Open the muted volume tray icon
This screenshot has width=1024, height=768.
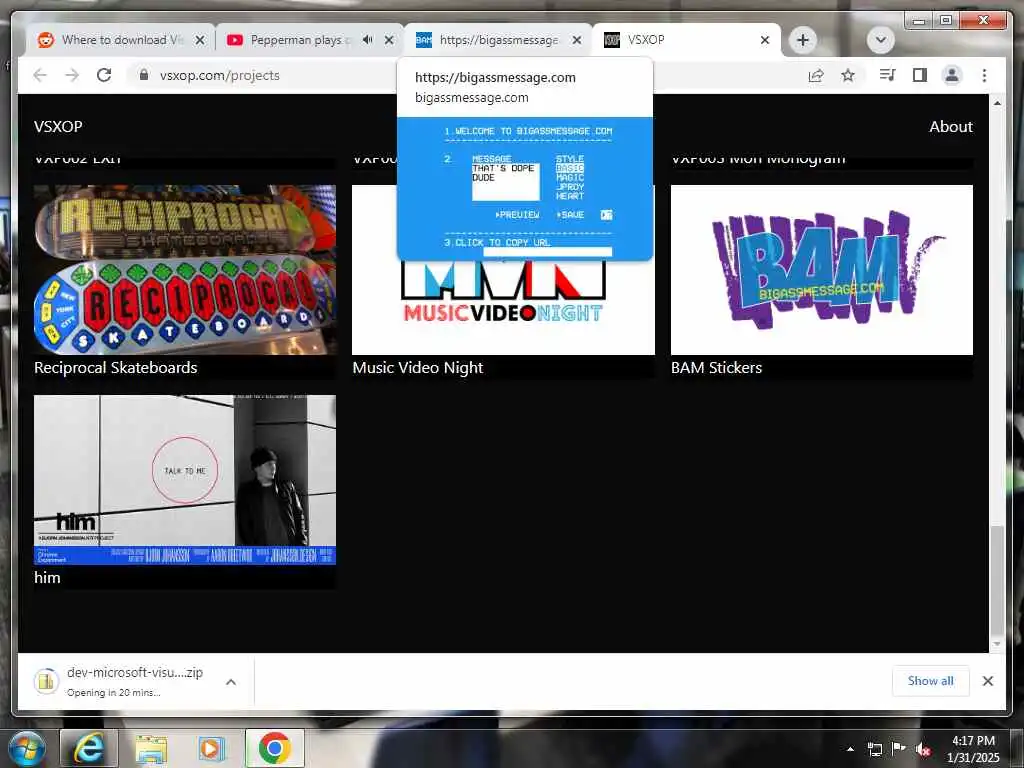point(923,750)
